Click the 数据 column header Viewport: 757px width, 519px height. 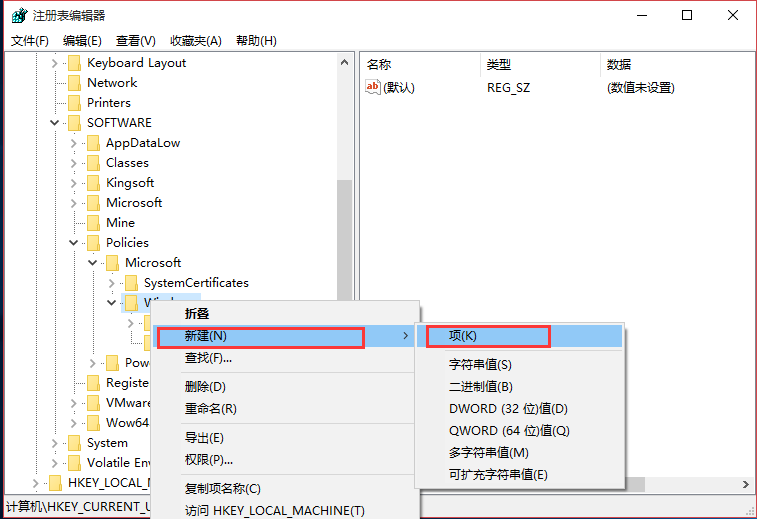point(678,65)
